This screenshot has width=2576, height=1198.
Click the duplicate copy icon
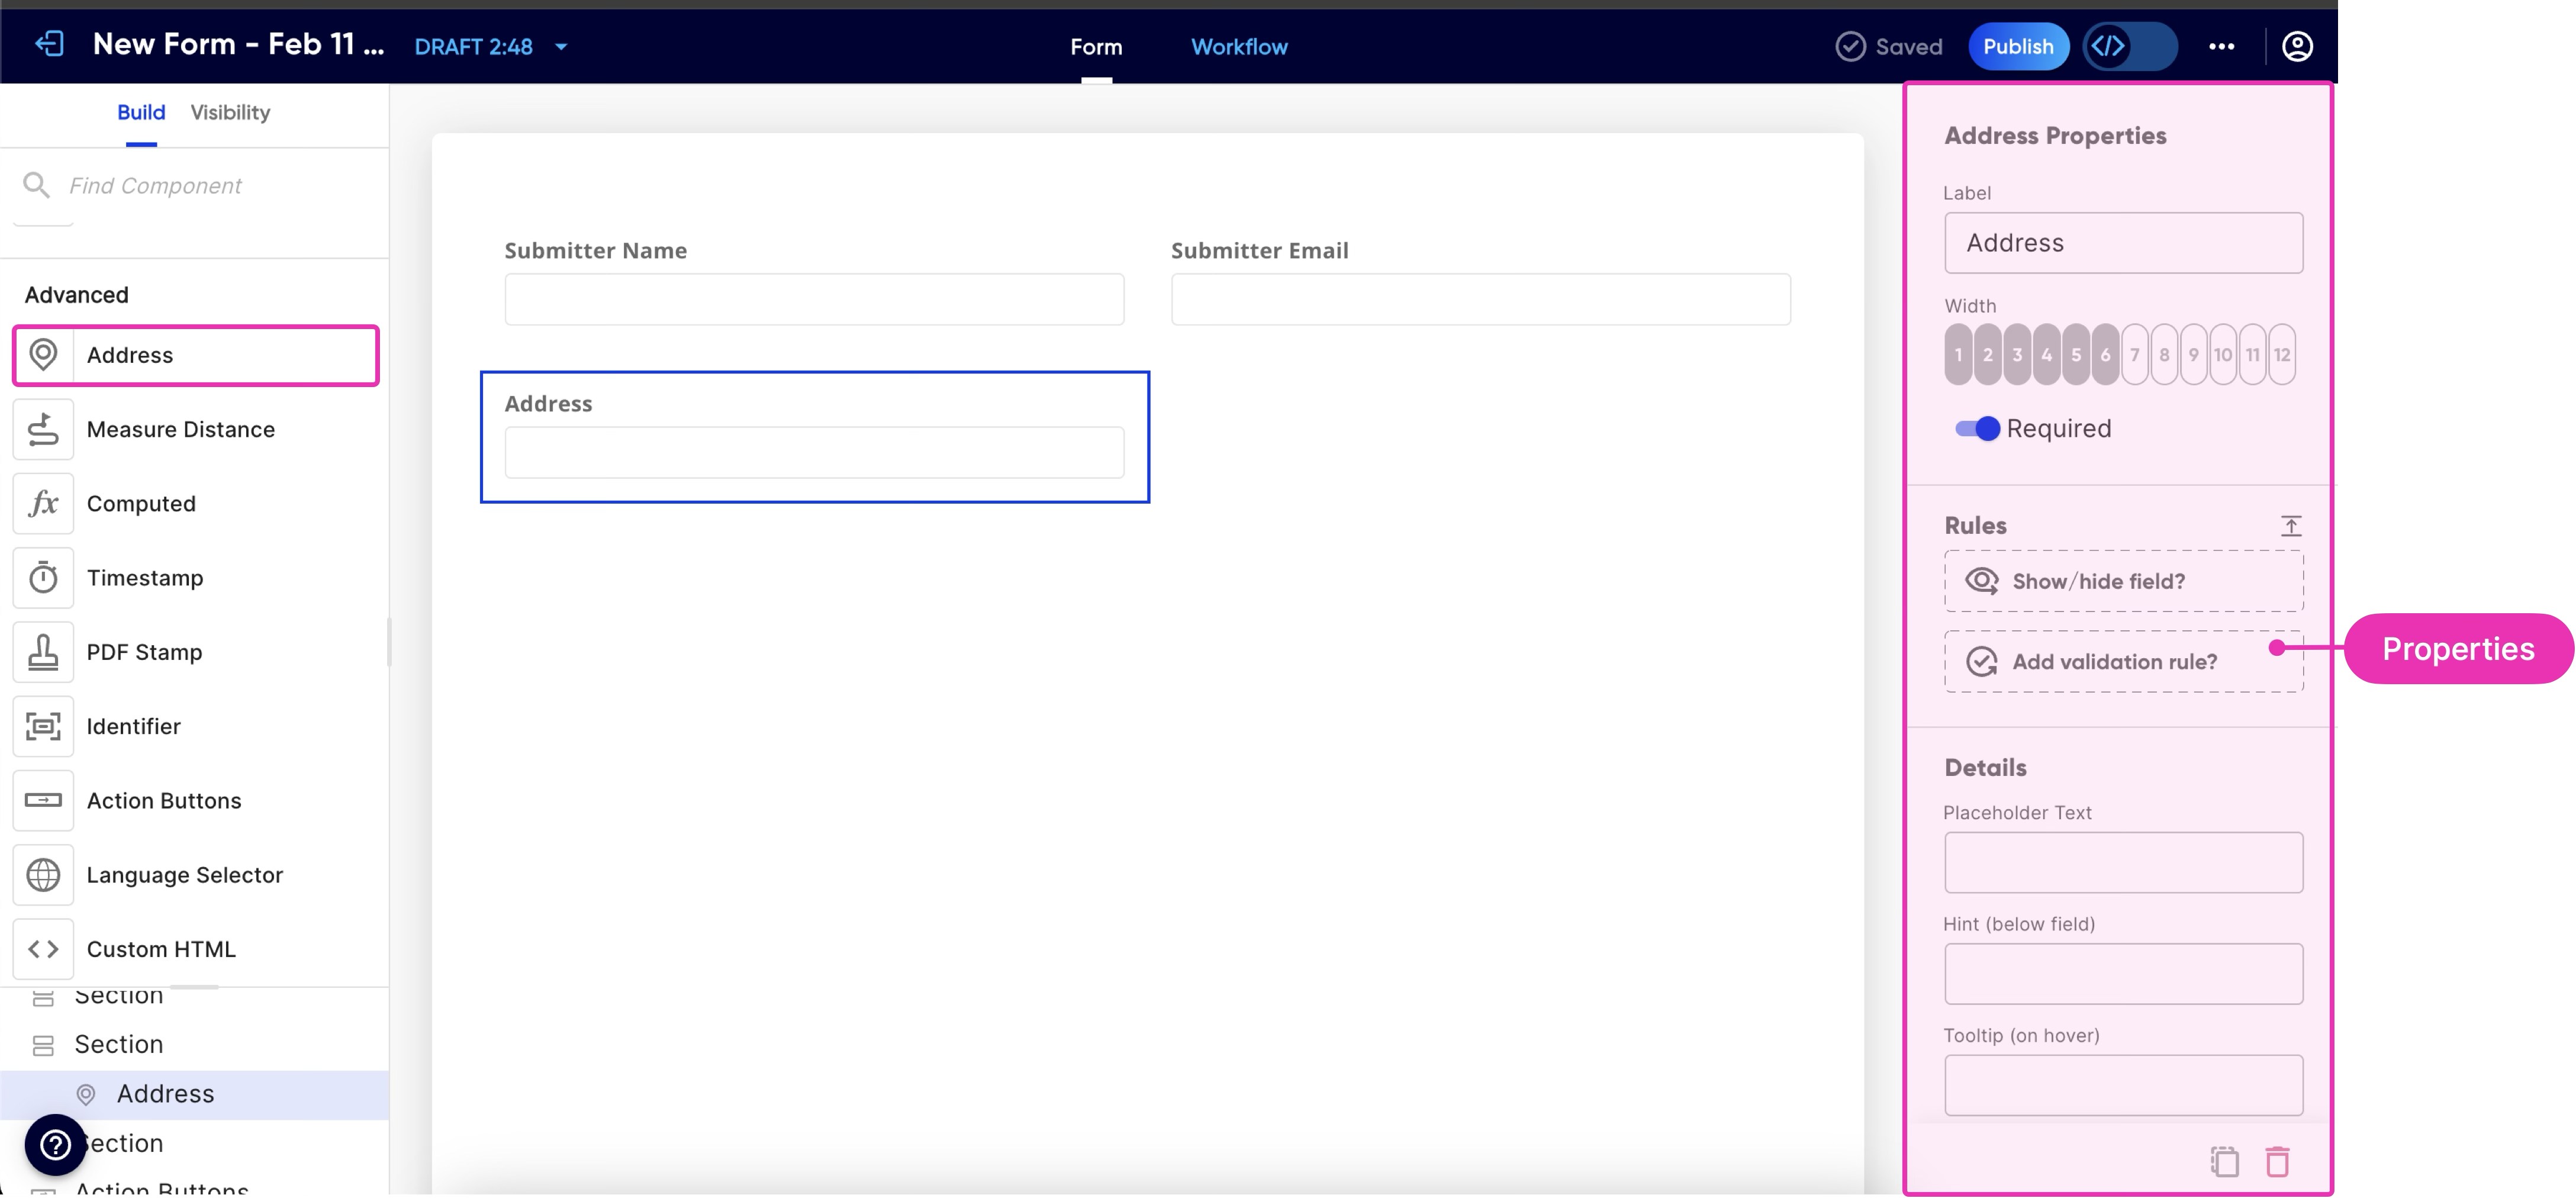(2224, 1161)
